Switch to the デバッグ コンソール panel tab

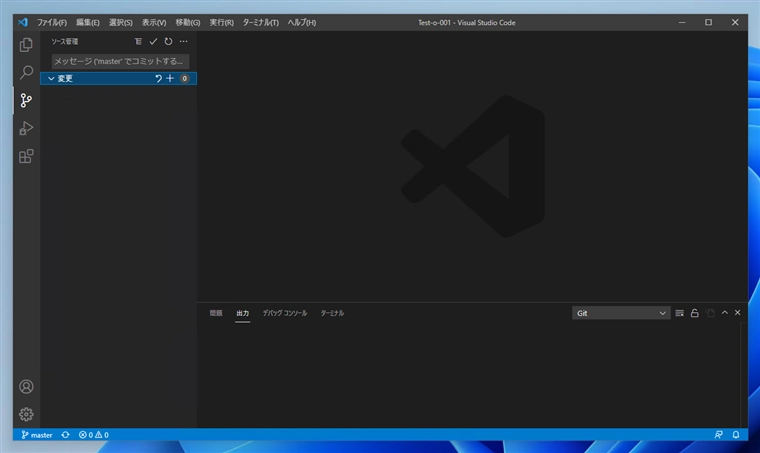point(285,313)
